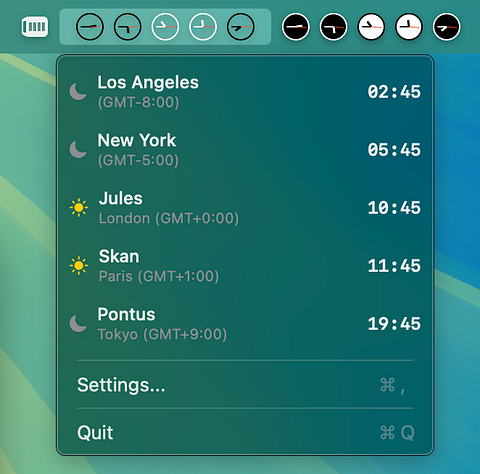Select the New York time zone entry
Viewport: 480px width, 474px height.
pos(245,150)
